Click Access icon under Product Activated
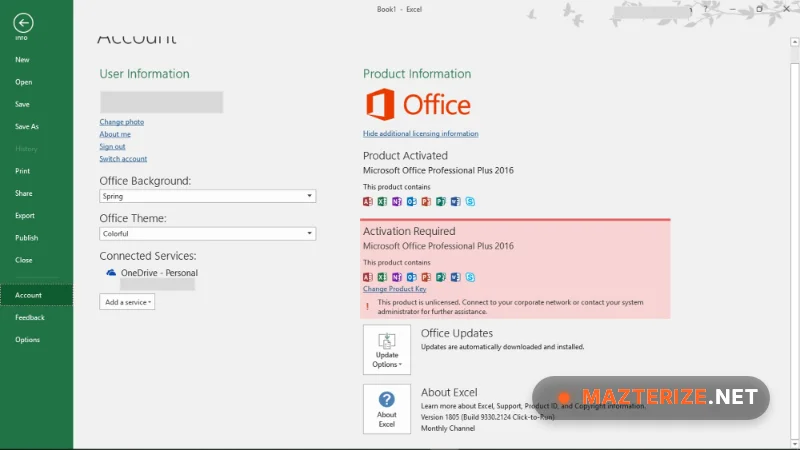The width and height of the screenshot is (800, 450). (367, 202)
